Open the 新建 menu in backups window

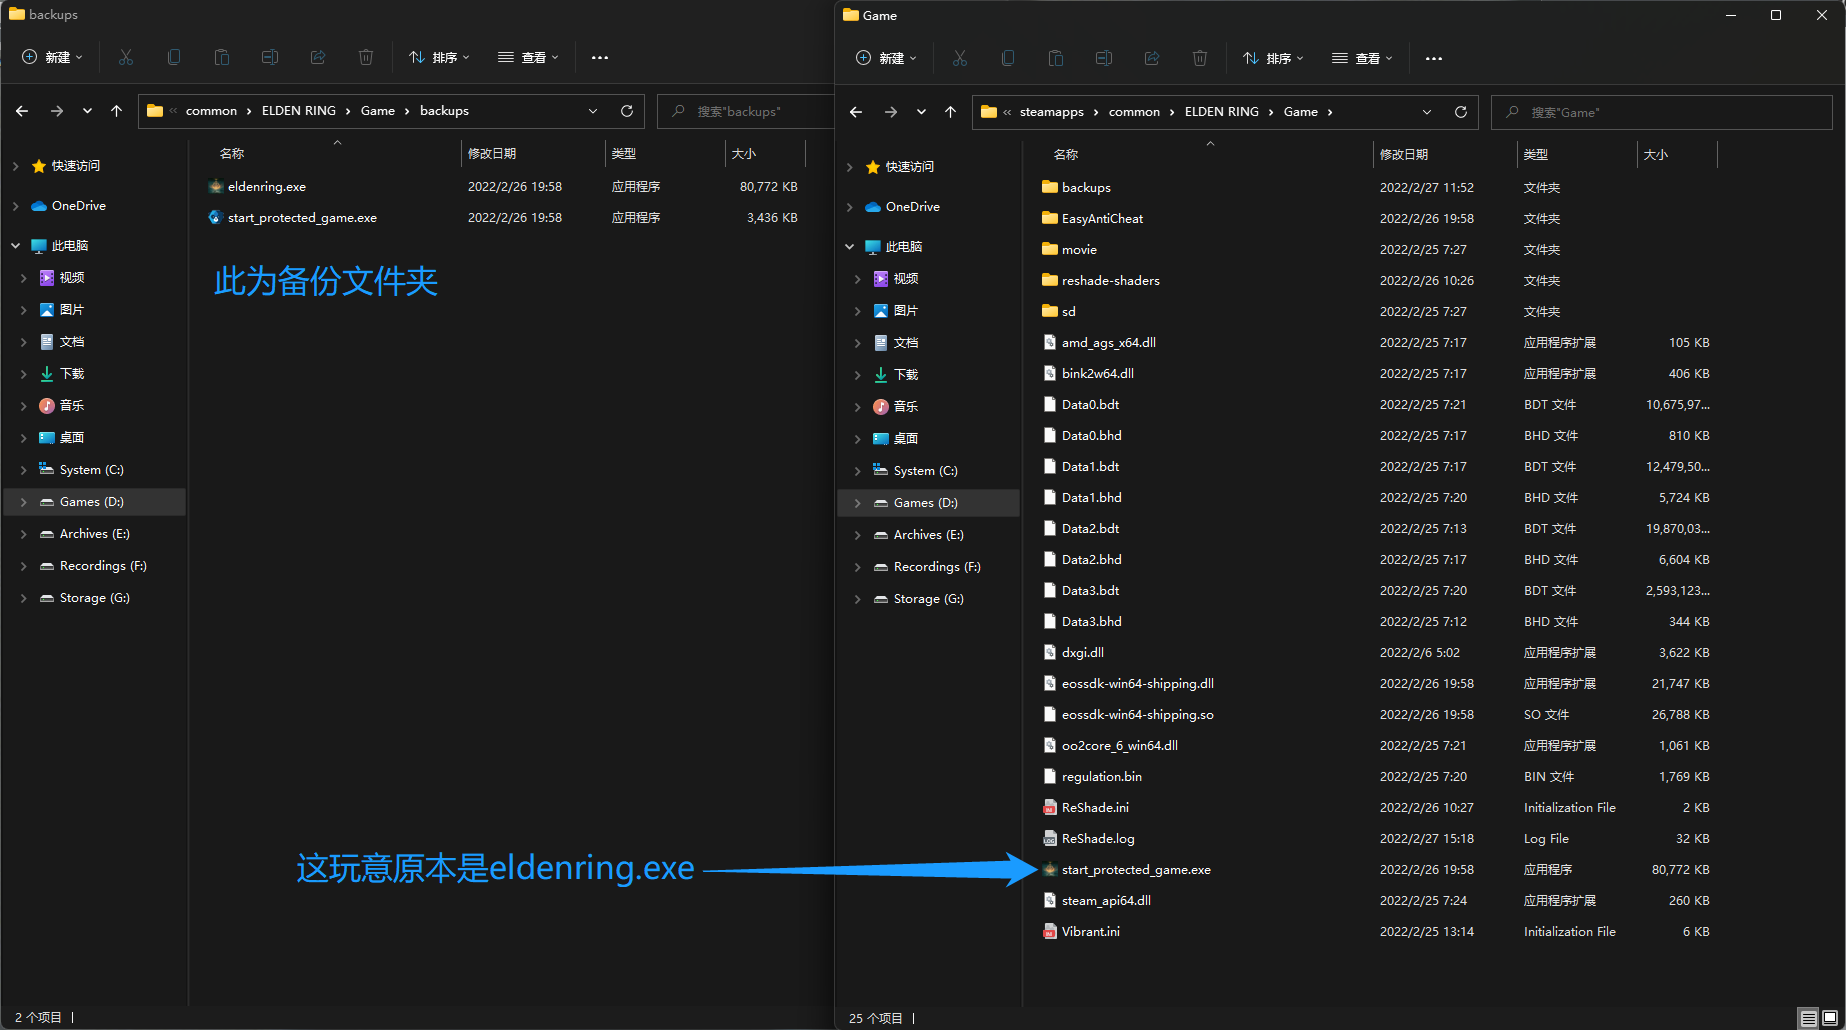click(x=52, y=57)
